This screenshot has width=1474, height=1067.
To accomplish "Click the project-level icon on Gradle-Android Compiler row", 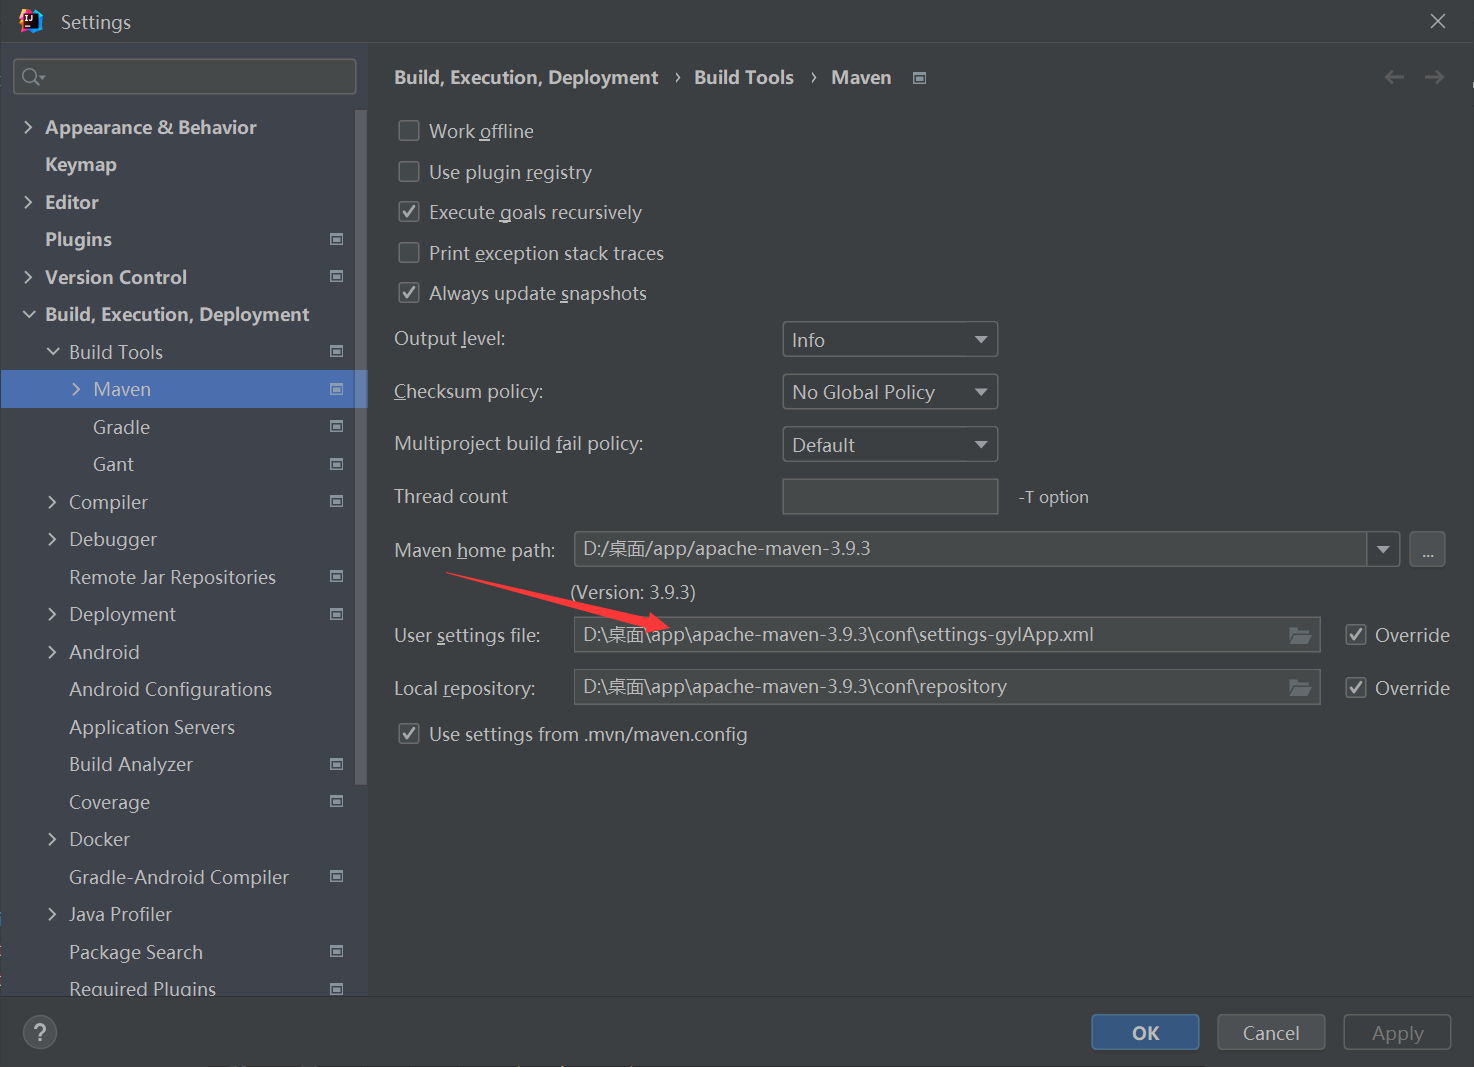I will tap(337, 876).
